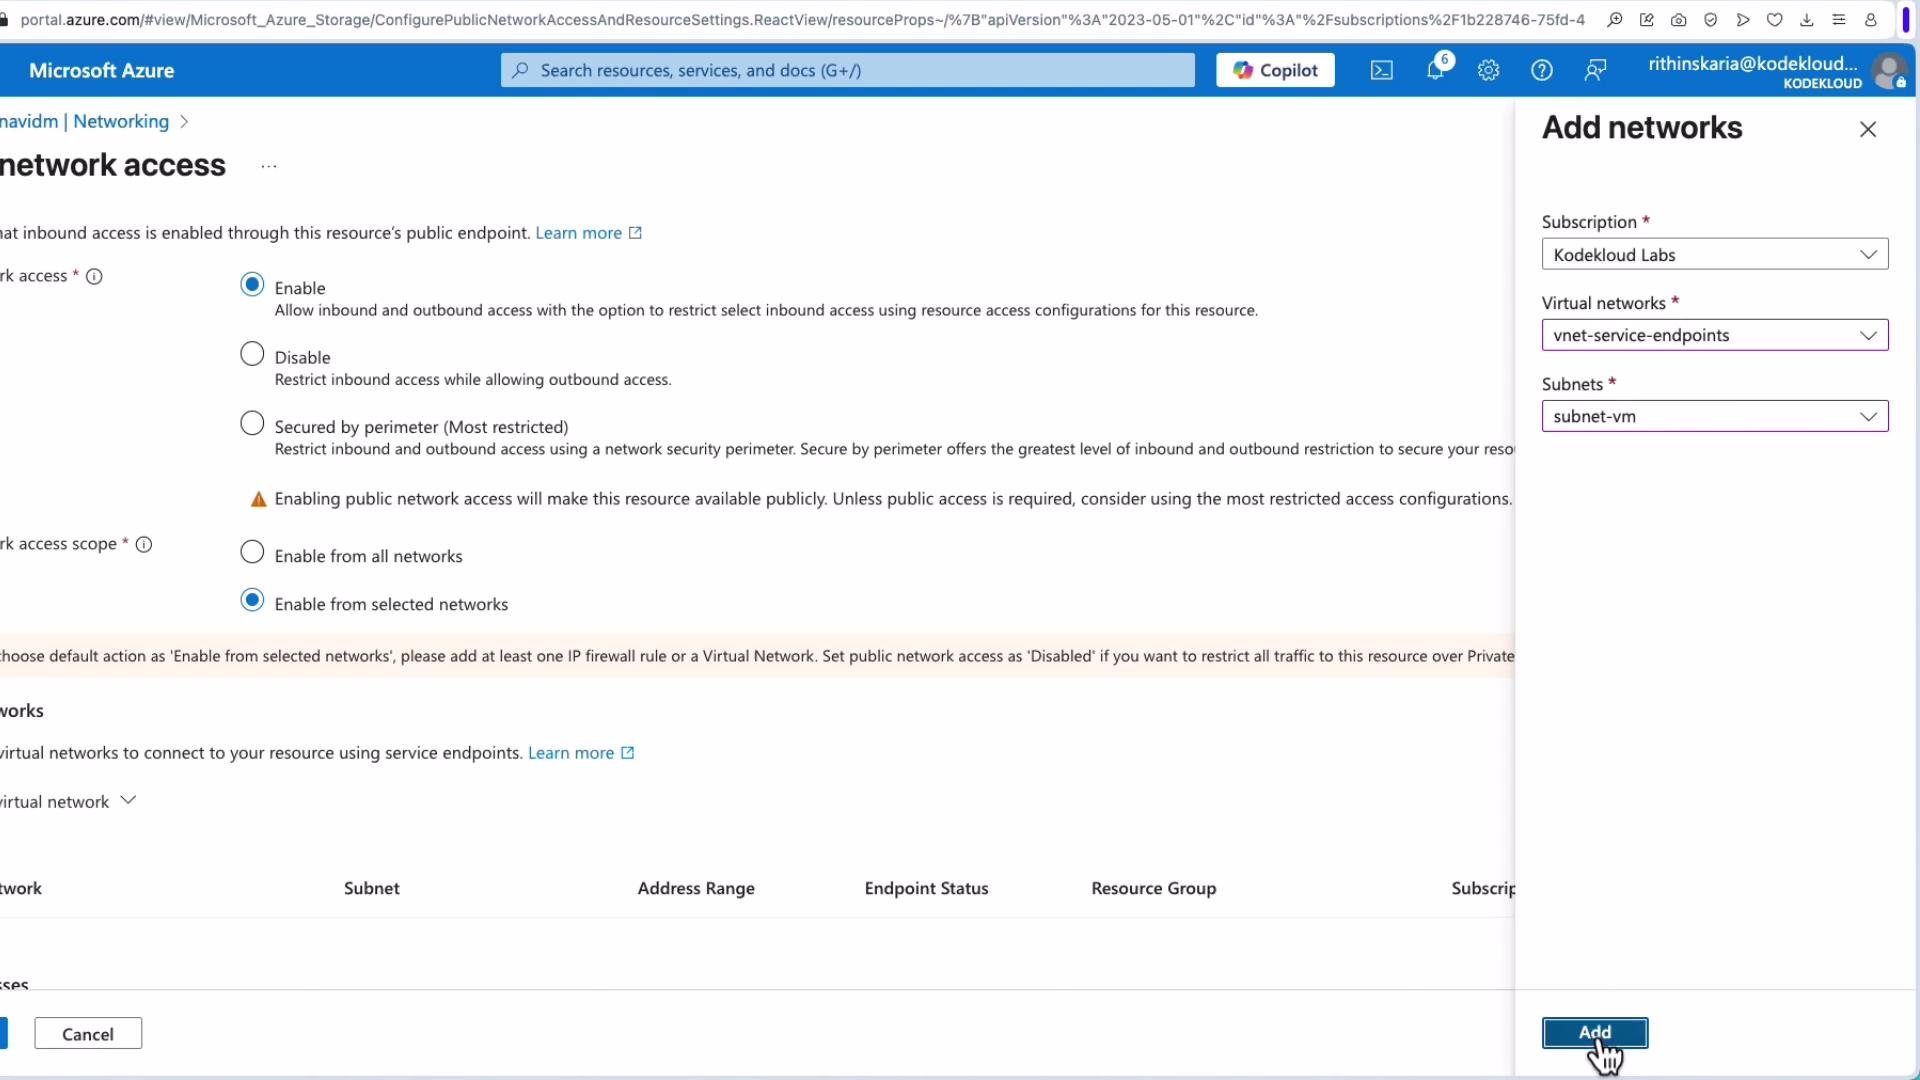The height and width of the screenshot is (1080, 1920).
Task: Select Enable from selected networks radio
Action: pos(252,601)
